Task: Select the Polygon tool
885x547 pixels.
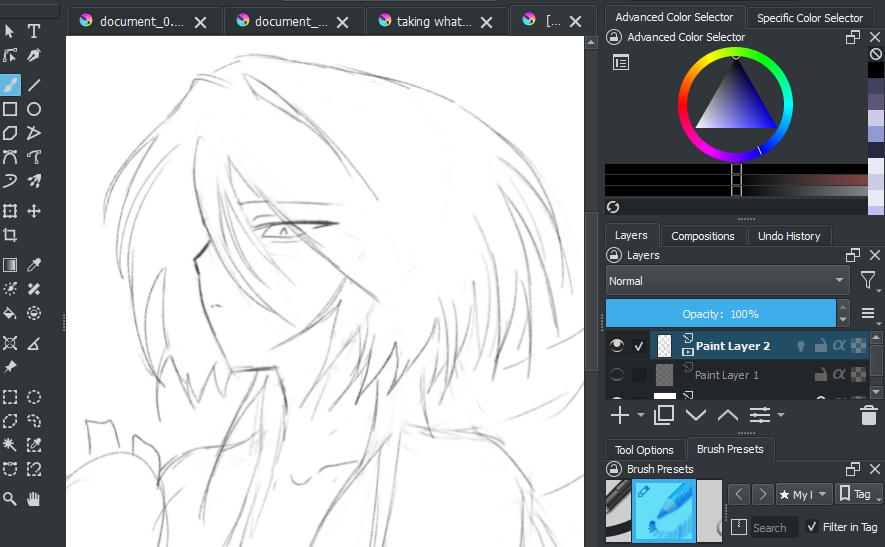Action: (x=10, y=133)
